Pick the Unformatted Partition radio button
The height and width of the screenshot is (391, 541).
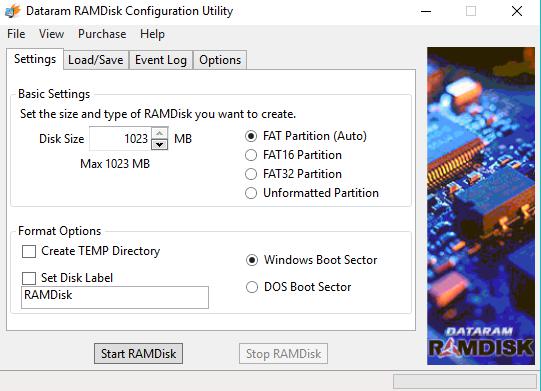[x=251, y=193]
